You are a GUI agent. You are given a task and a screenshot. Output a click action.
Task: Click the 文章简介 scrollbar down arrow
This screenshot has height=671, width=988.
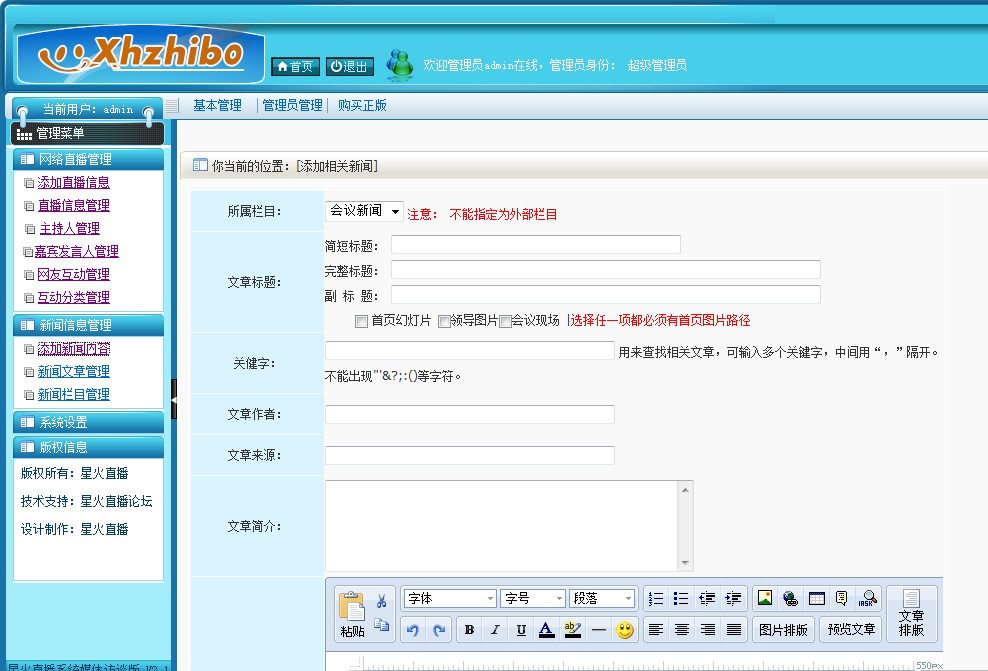click(685, 563)
